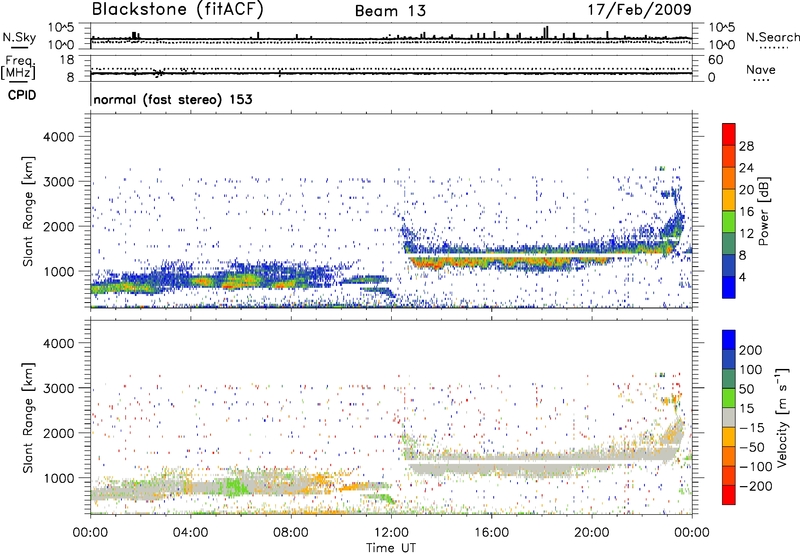The width and height of the screenshot is (800, 554).
Task: Click the right '10^5' N.Search axis tick
Action: pos(722,28)
